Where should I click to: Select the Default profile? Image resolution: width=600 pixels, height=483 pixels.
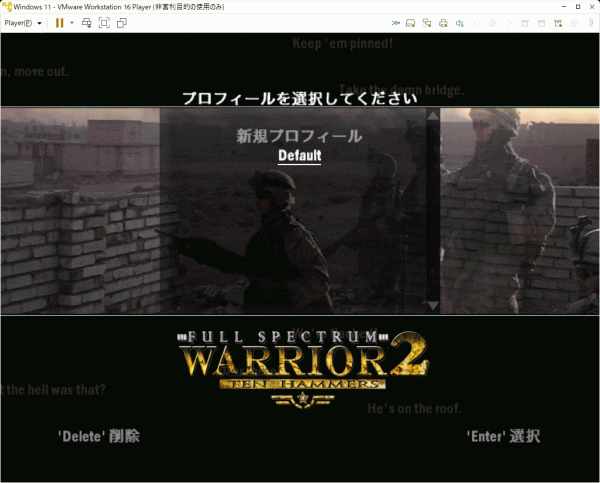click(300, 156)
